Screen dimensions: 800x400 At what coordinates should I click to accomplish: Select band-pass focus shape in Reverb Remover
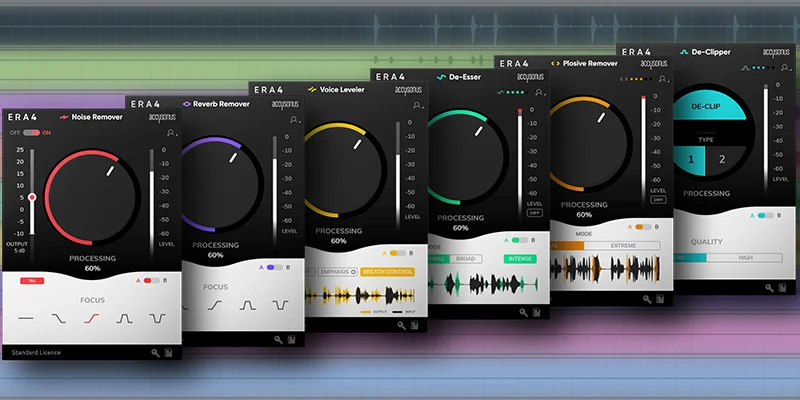[x=247, y=305]
